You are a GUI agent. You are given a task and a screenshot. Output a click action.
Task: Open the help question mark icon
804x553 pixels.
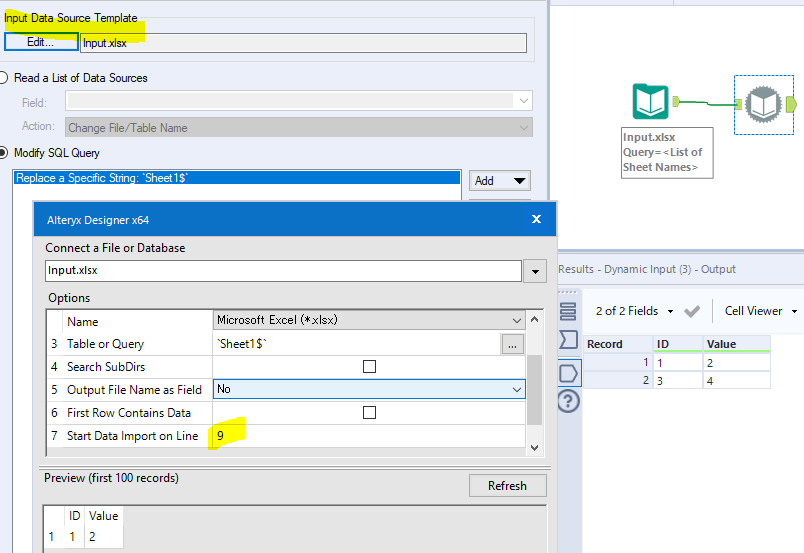point(568,401)
